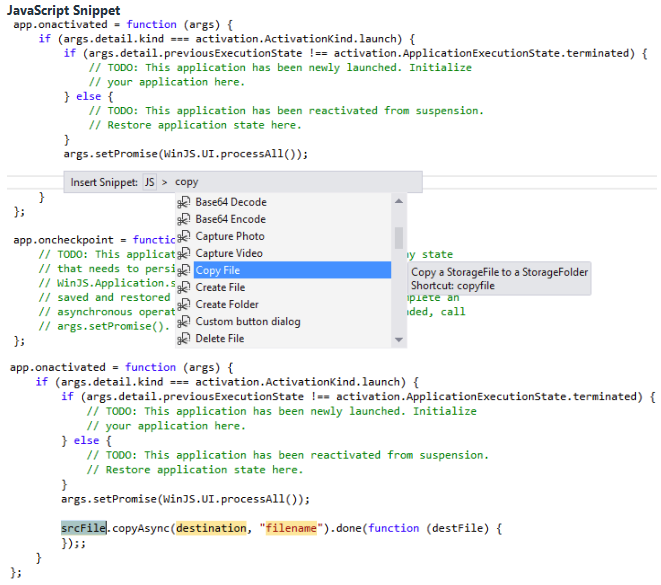Screen dimensions: 661x585
Task: Click the icon beside the highlighted Copy File entry
Action: click(184, 270)
